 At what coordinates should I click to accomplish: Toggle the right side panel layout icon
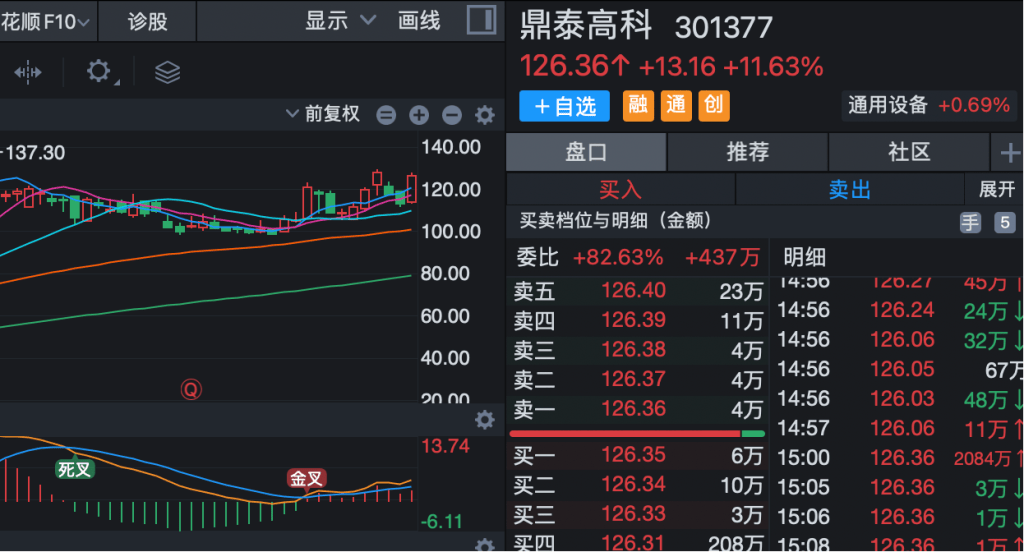481,20
